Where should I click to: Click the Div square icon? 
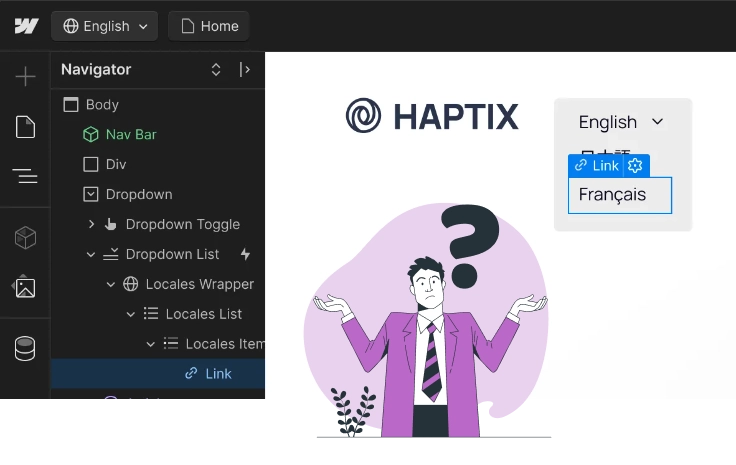click(x=91, y=165)
